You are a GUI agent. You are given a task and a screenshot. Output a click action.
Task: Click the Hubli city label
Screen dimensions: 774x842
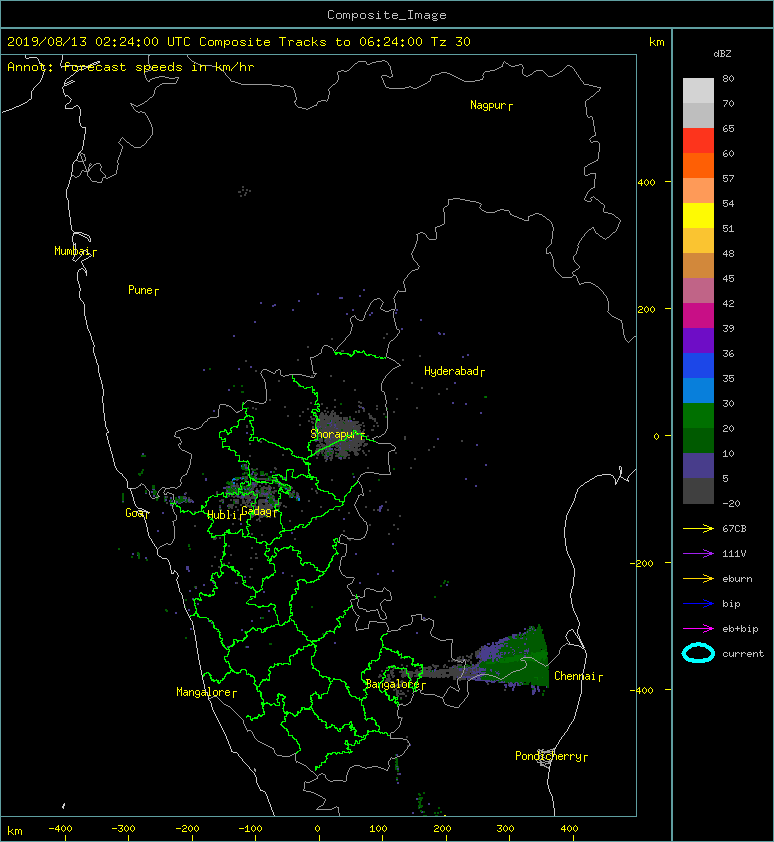click(x=224, y=515)
